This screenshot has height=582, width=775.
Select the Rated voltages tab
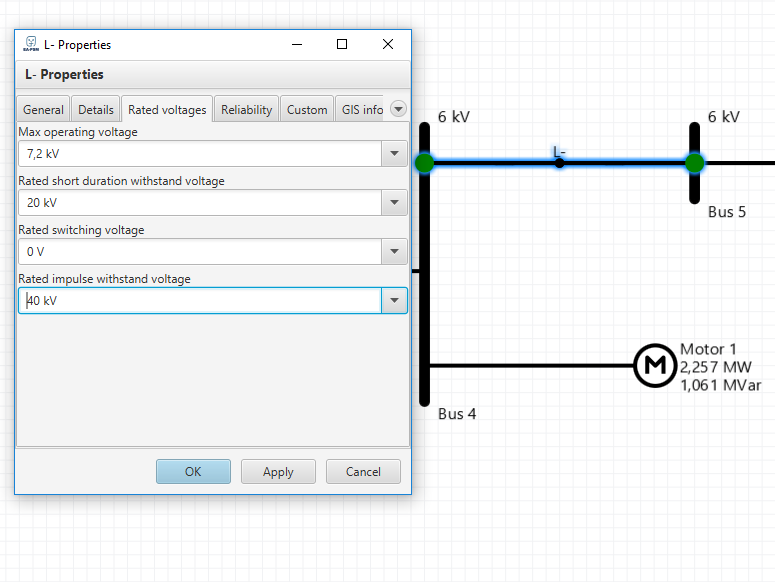[x=167, y=109]
